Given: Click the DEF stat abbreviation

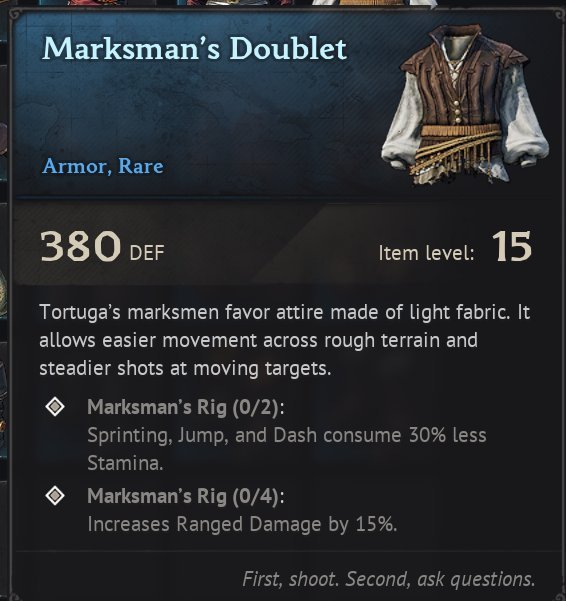Looking at the screenshot, I should [147, 253].
